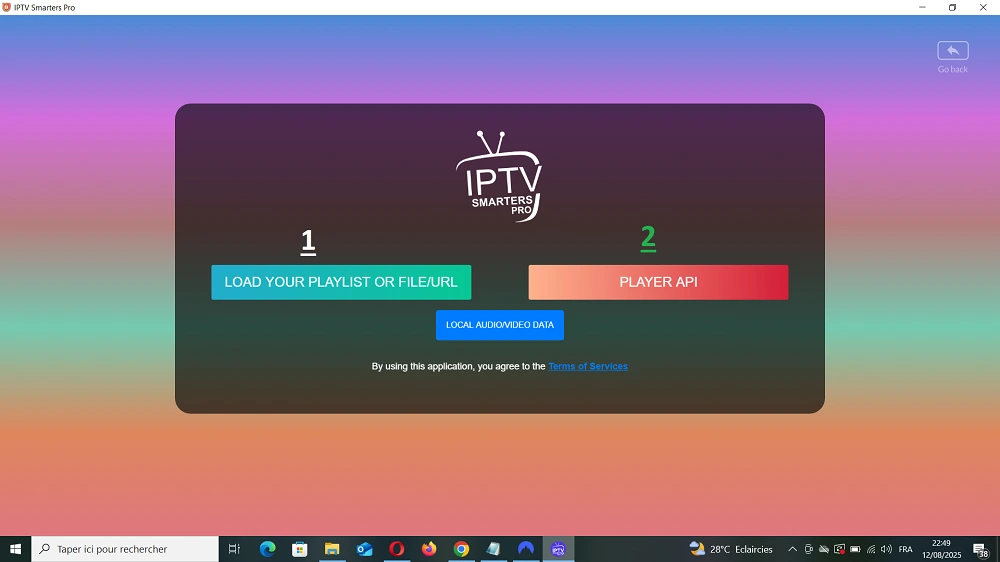Image resolution: width=1000 pixels, height=562 pixels.
Task: Restore down the IPTV Smarters Pro window
Action: pos(952,8)
